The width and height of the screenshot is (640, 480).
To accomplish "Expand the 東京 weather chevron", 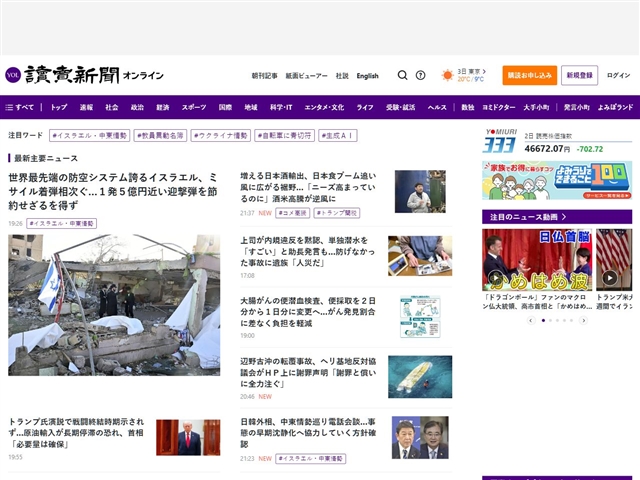I will tap(484, 71).
